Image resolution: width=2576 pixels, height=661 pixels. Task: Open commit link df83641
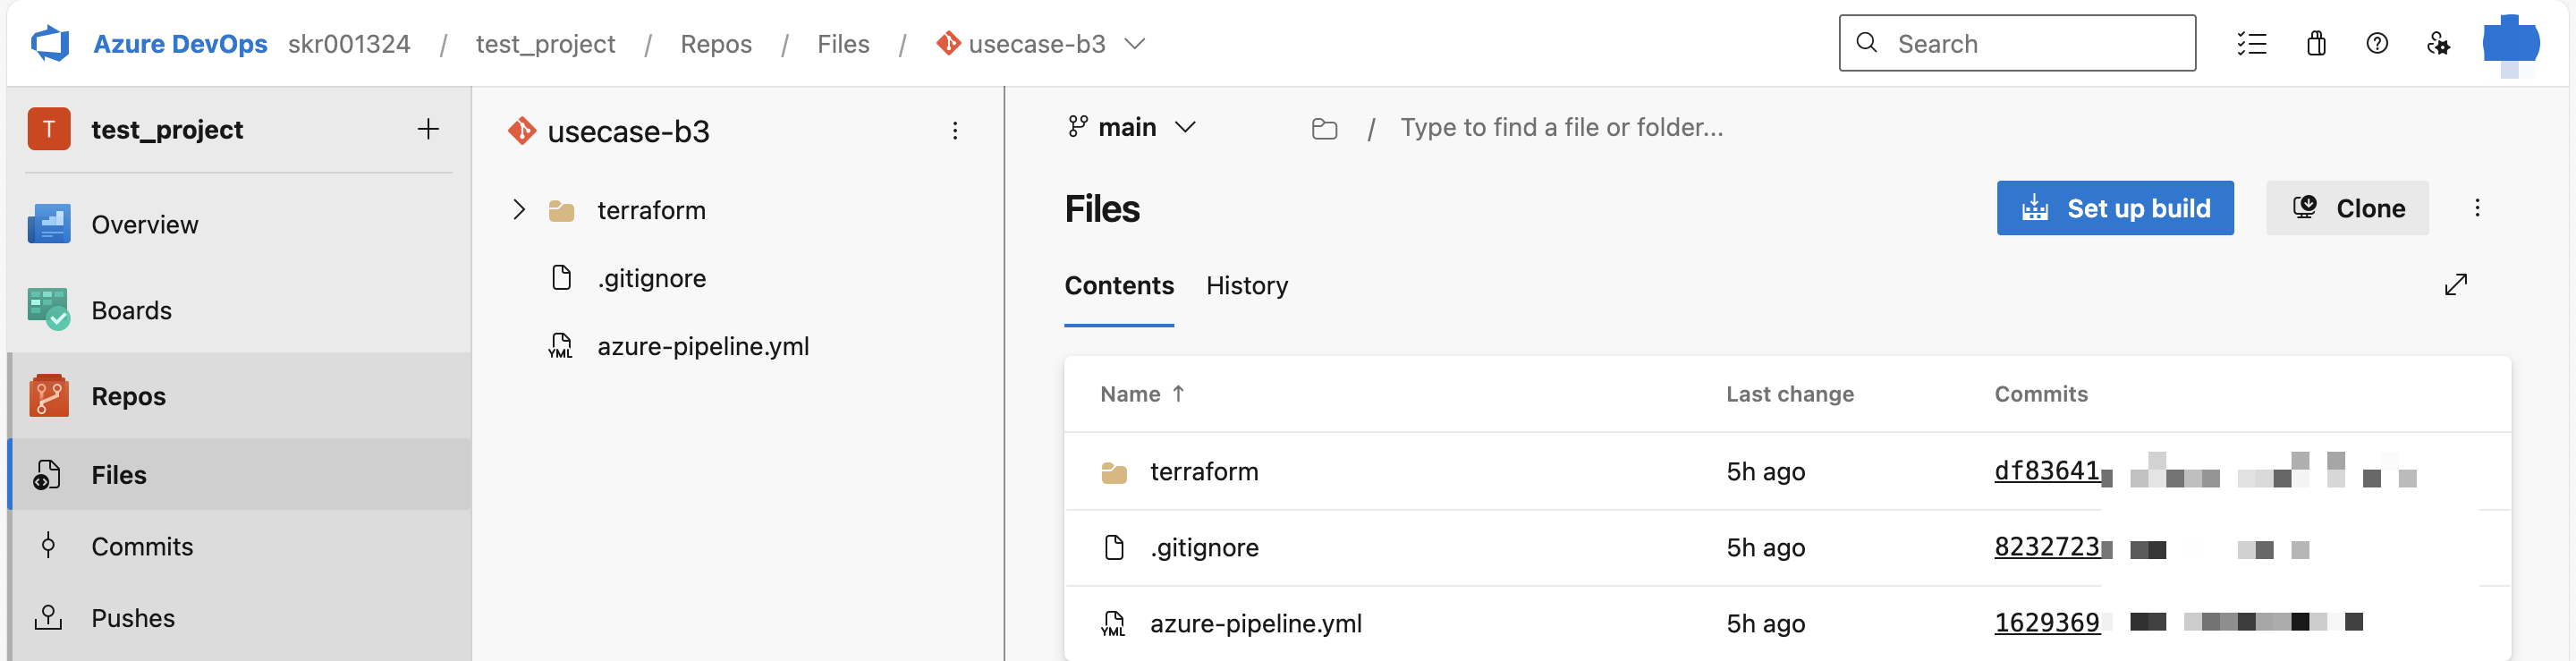pyautogui.click(x=2046, y=471)
